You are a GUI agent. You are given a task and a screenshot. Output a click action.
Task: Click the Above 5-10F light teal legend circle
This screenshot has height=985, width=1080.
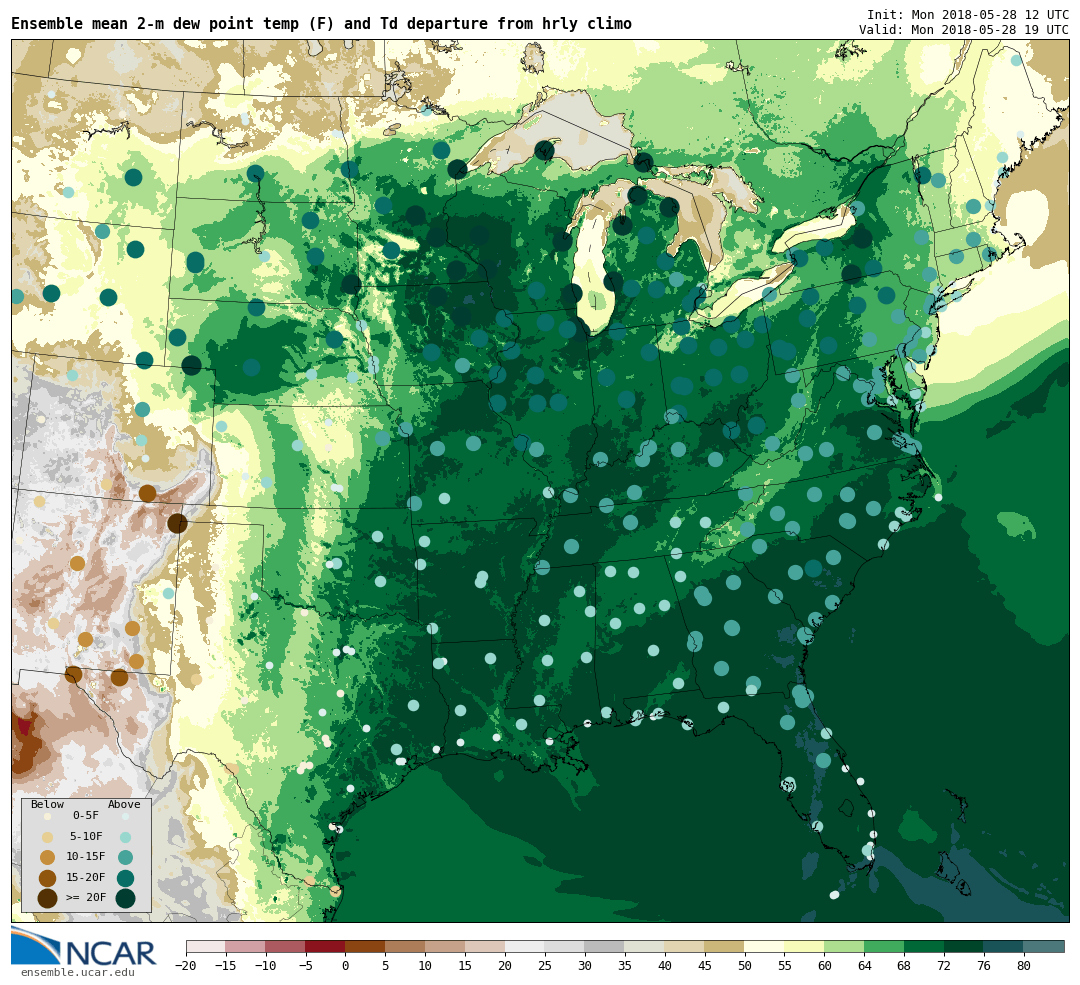click(125, 838)
